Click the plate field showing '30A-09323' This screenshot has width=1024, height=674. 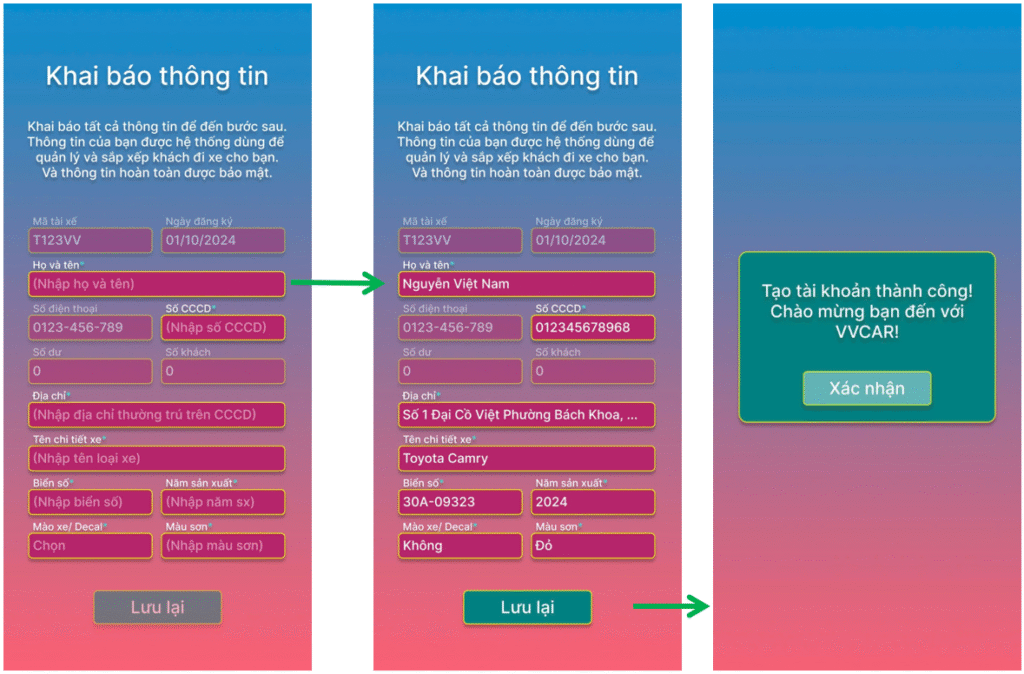460,502
